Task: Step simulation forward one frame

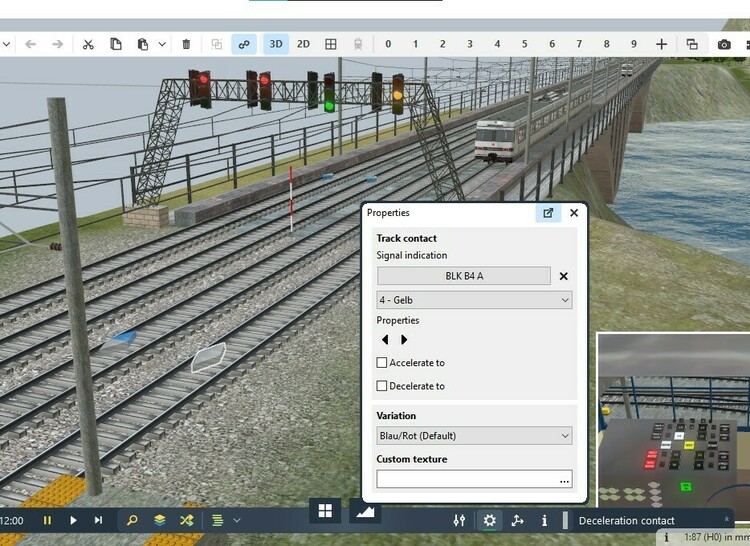Action: [99, 520]
